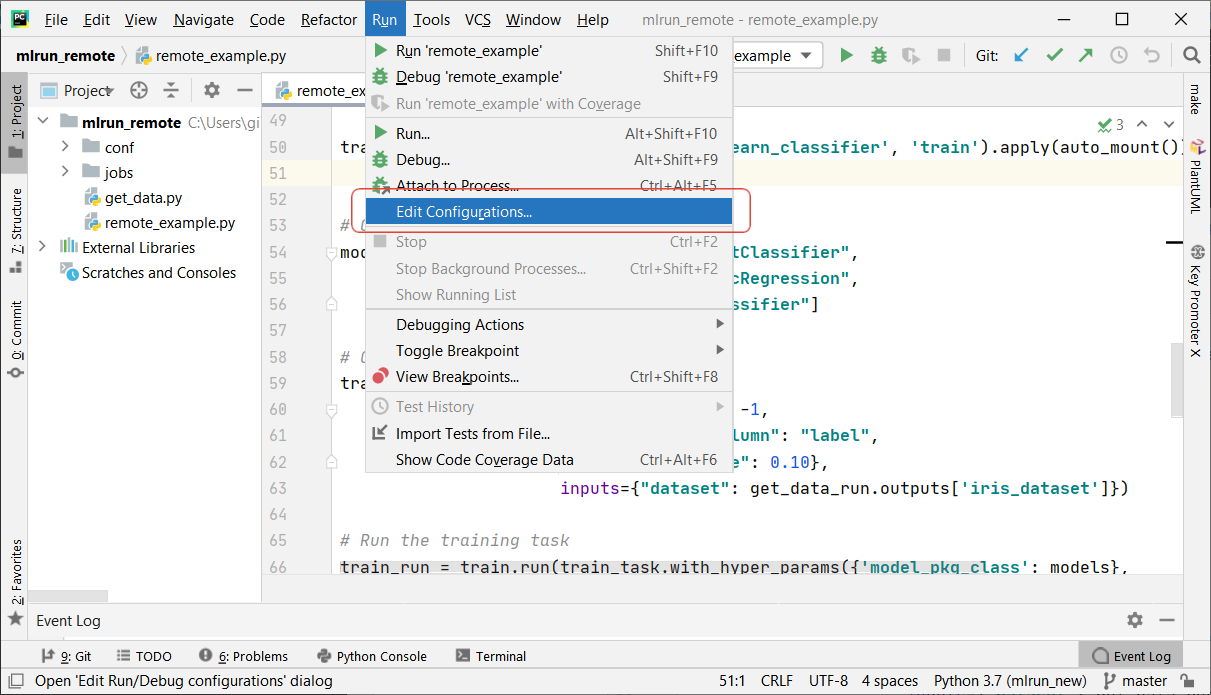Click the locate file target icon
The image size is (1211, 695).
[x=139, y=90]
